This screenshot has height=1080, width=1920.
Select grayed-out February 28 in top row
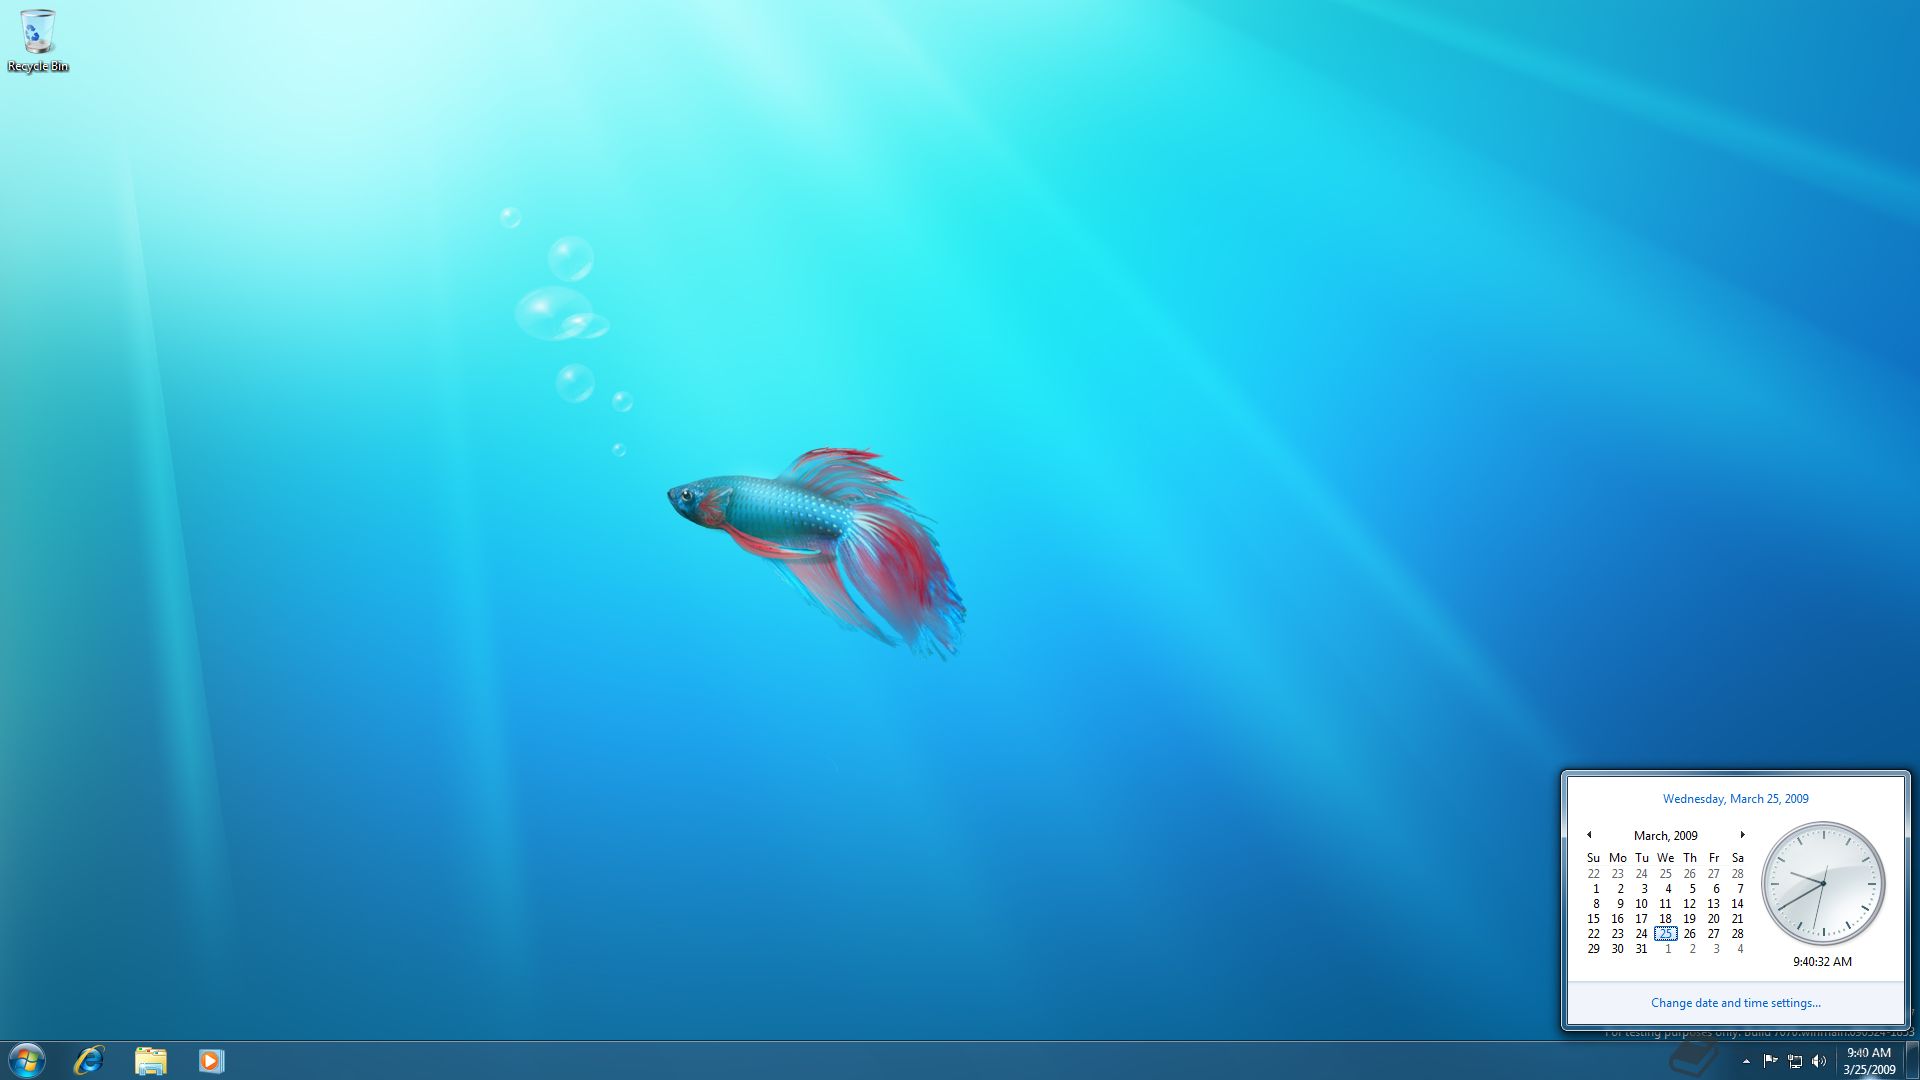(1737, 873)
